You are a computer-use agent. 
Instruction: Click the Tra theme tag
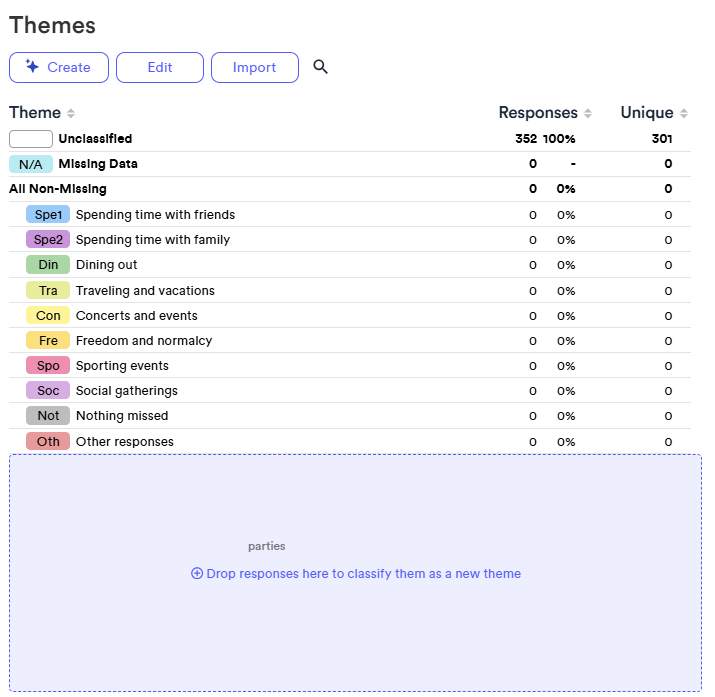point(48,290)
